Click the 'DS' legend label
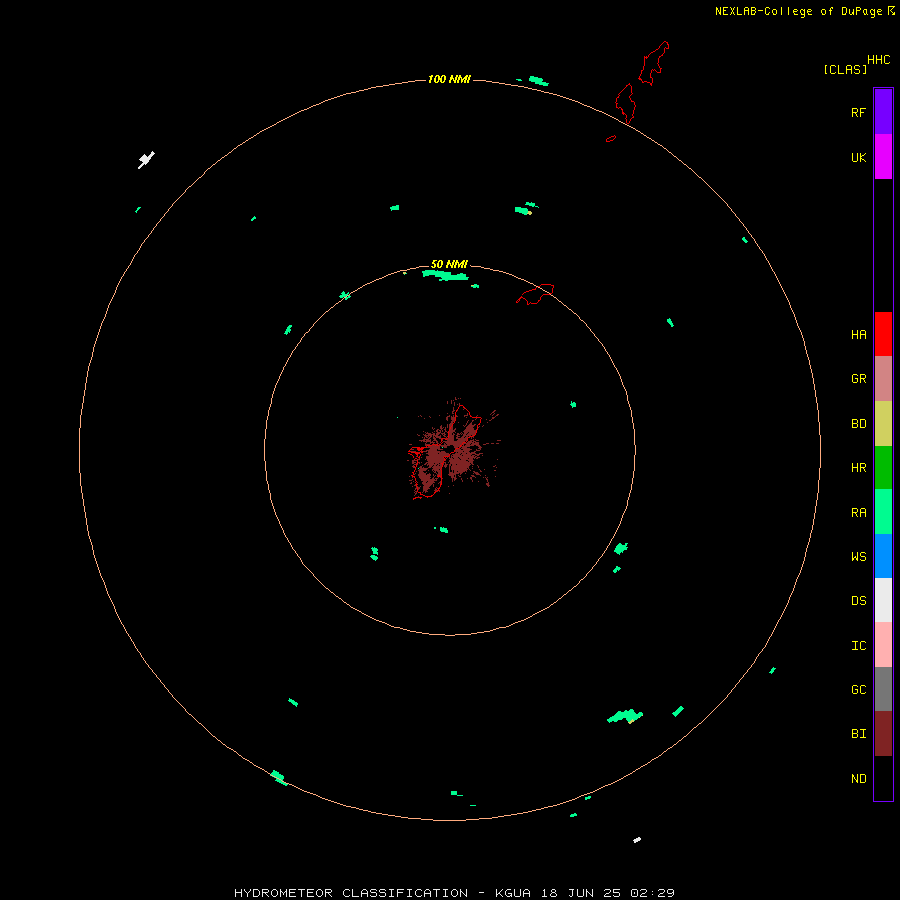The width and height of the screenshot is (900, 900). (858, 601)
